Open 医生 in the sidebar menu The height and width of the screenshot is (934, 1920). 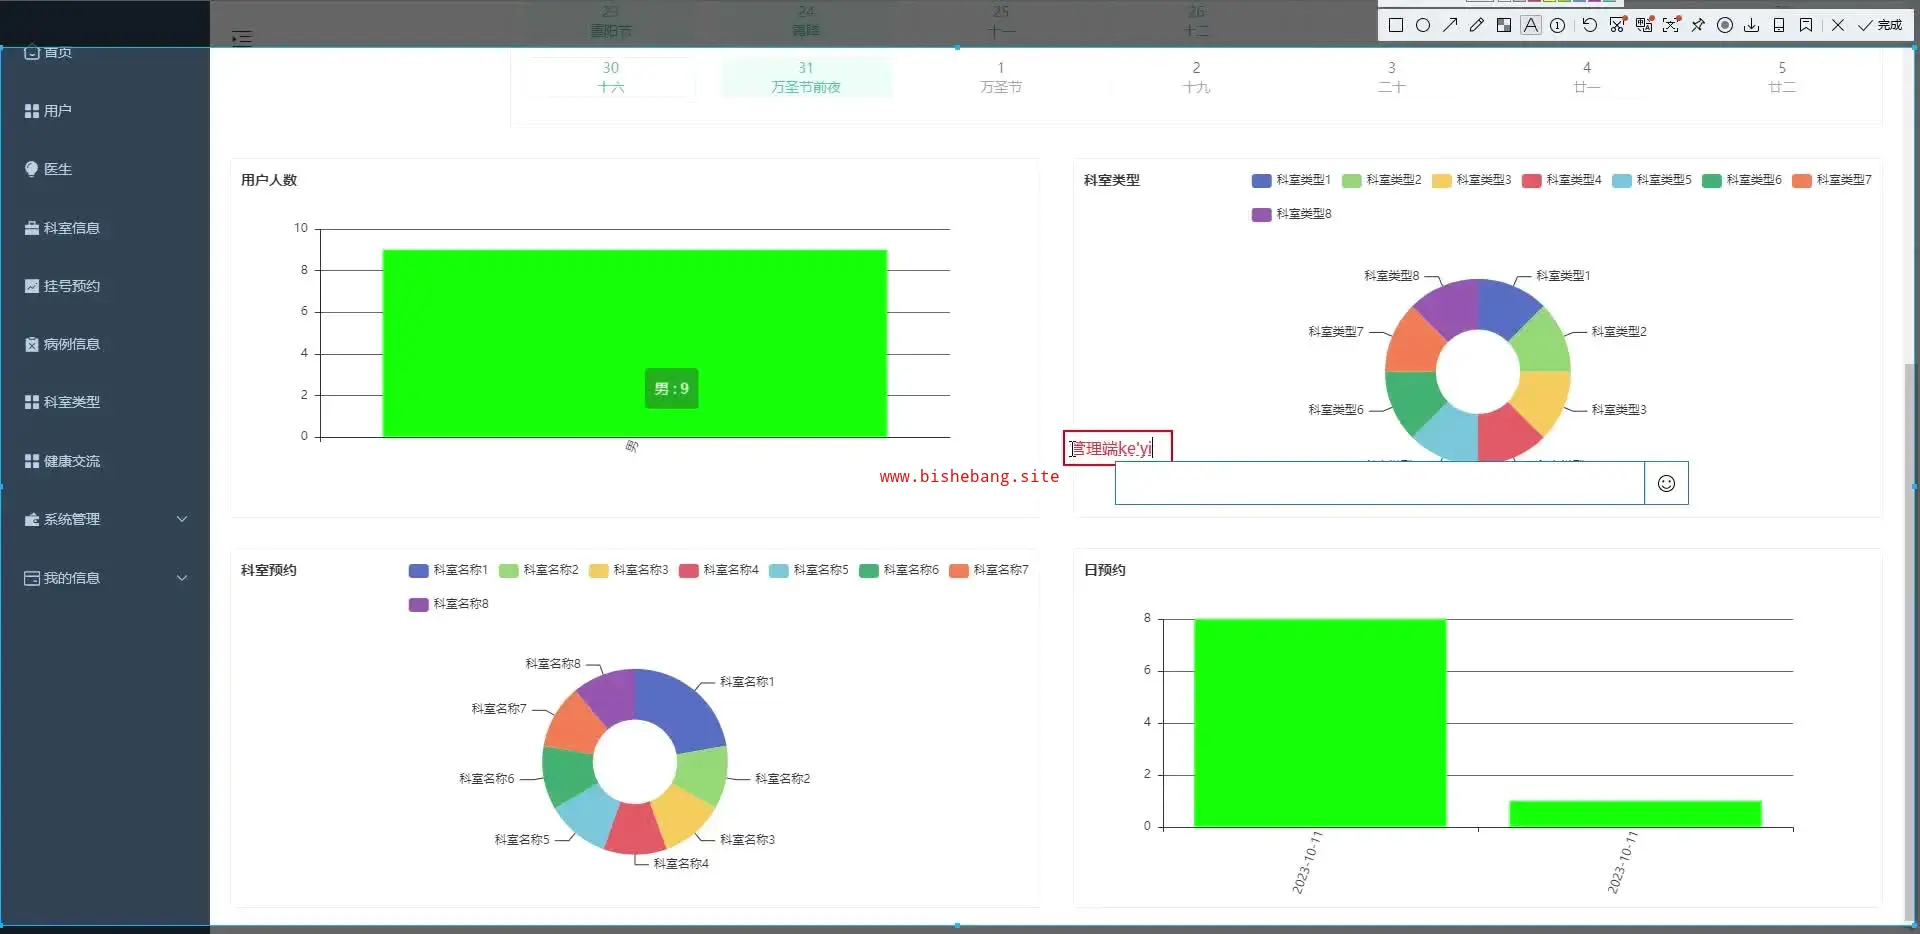tap(58, 169)
